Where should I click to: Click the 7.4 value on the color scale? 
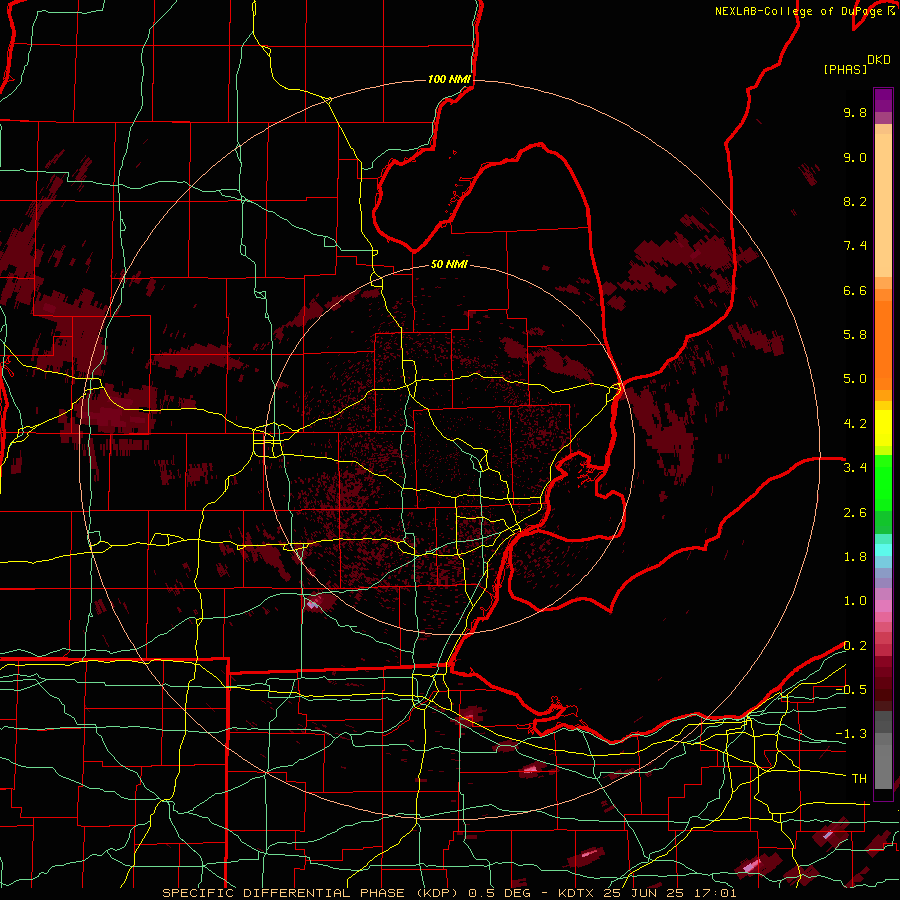(855, 246)
